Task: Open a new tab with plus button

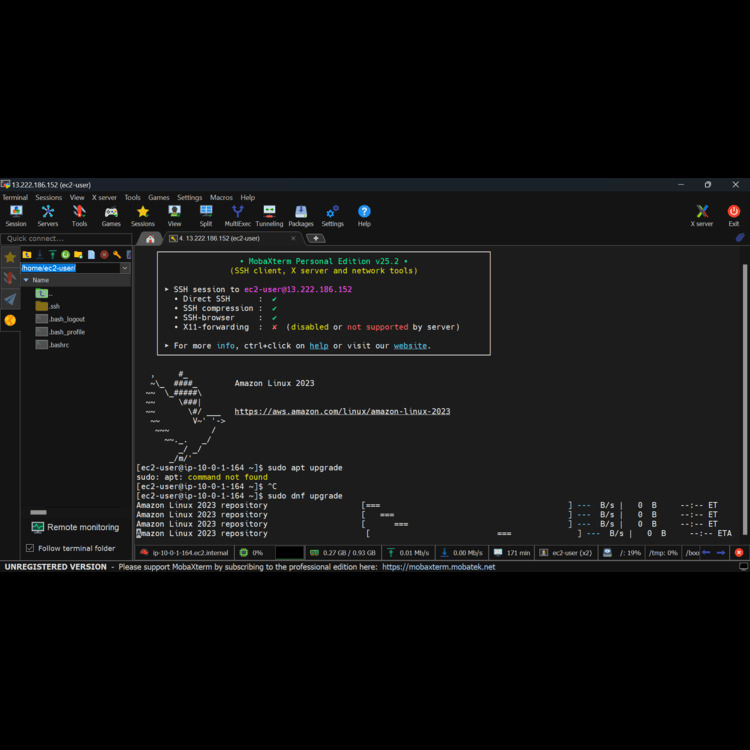Action: [316, 238]
